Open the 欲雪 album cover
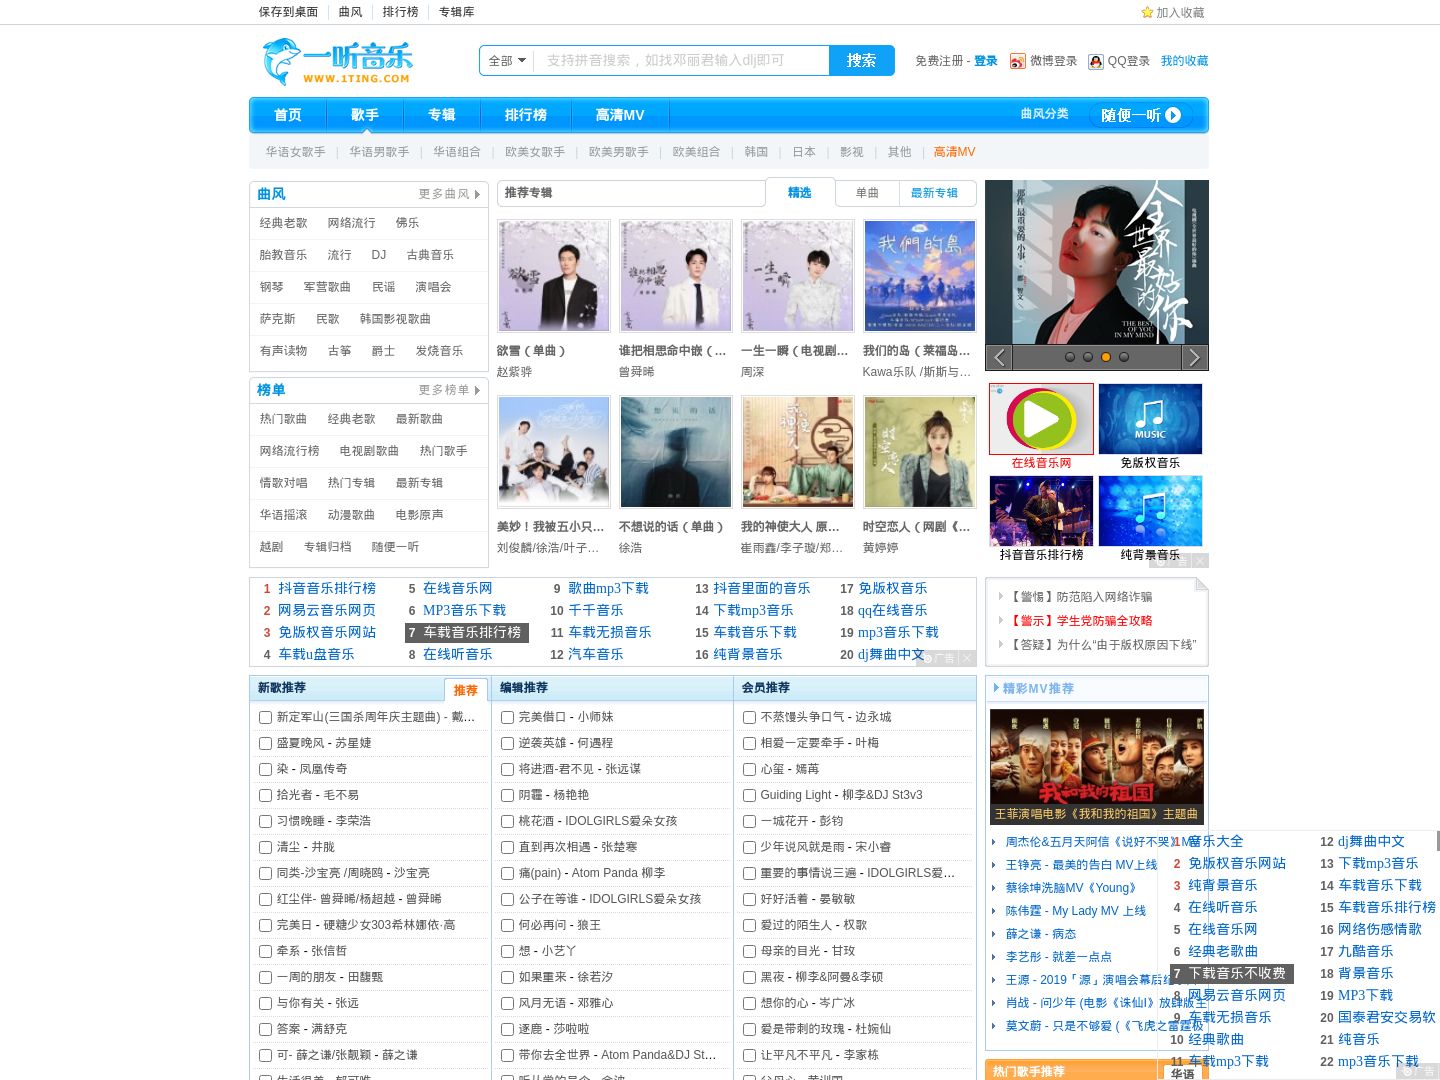1440x1080 pixels. [x=554, y=276]
